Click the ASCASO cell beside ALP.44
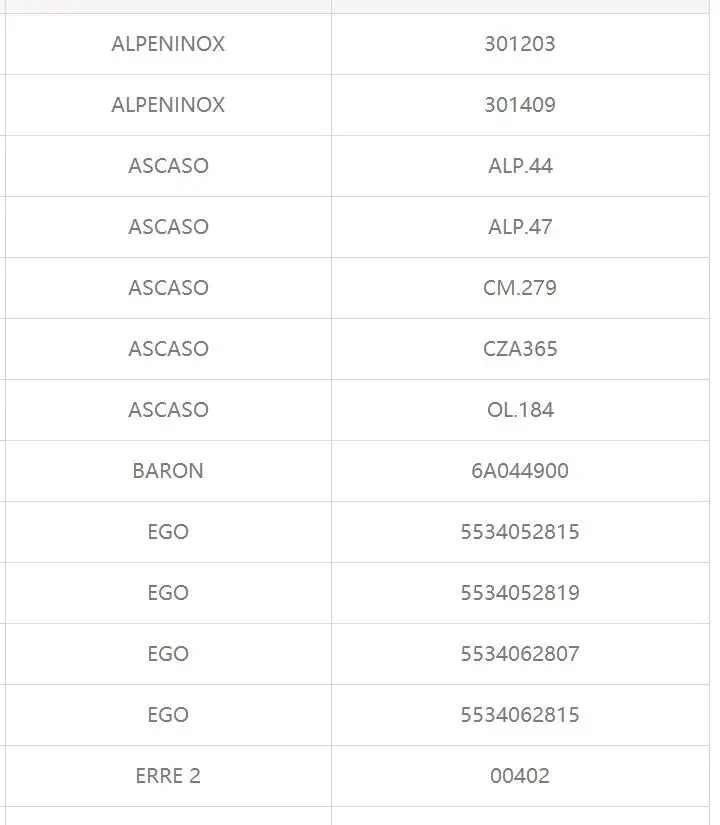Screen dimensions: 720x825 [168, 166]
